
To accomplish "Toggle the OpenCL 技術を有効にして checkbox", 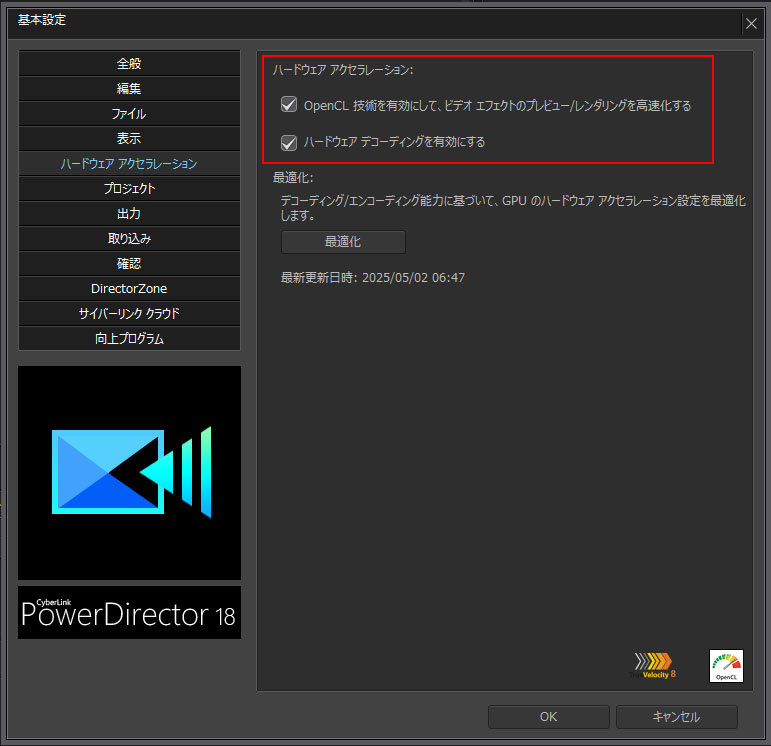I will click(x=289, y=105).
